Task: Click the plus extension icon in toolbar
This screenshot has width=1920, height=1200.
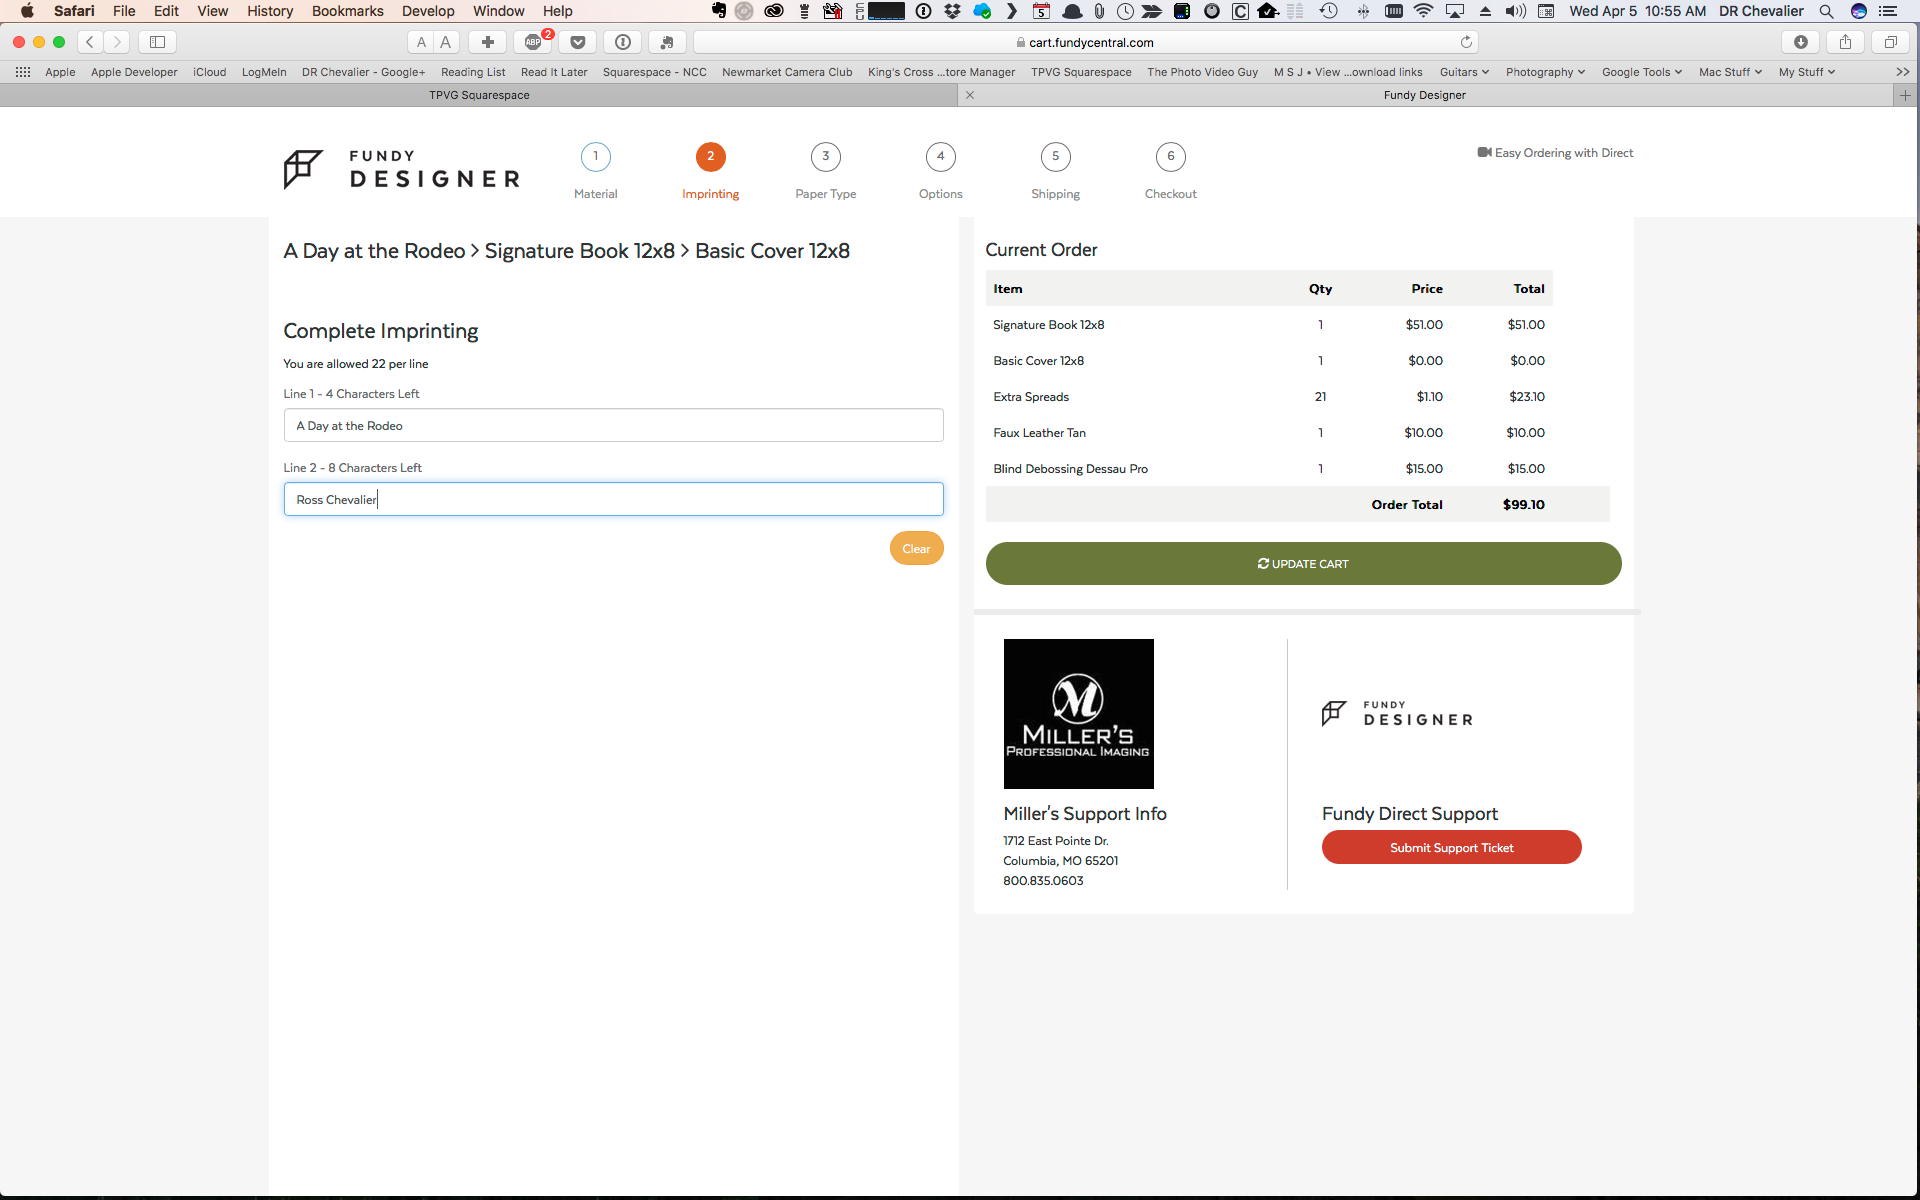Action: [x=488, y=42]
